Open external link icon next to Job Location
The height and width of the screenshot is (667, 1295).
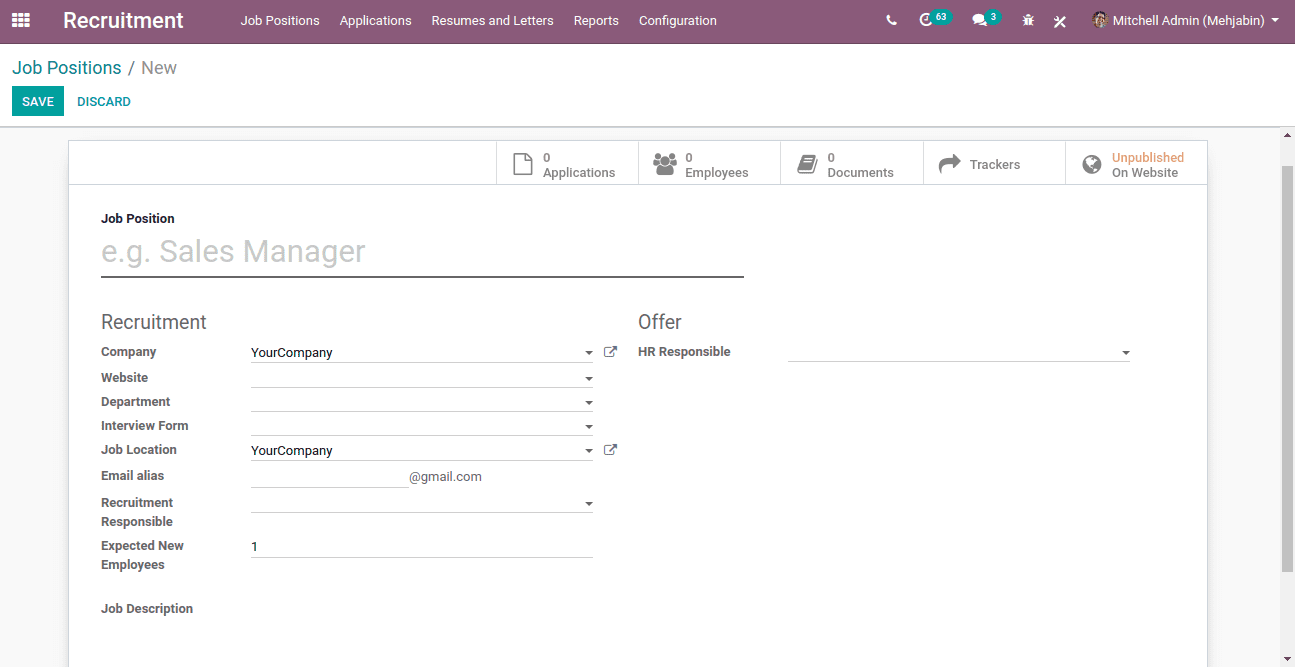pyautogui.click(x=610, y=450)
